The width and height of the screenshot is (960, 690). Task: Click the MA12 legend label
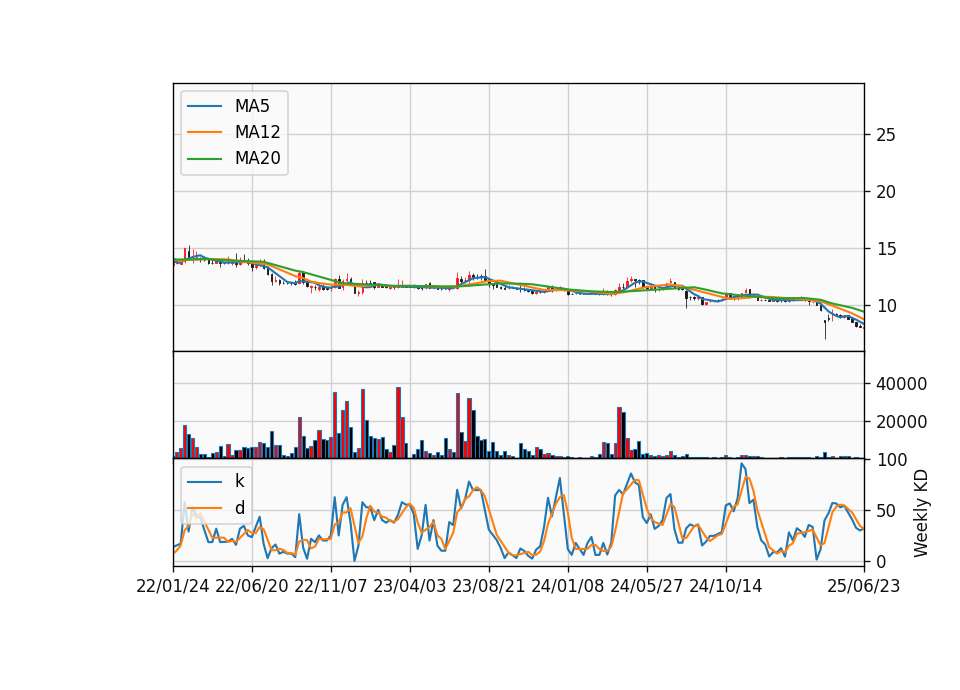point(258,132)
